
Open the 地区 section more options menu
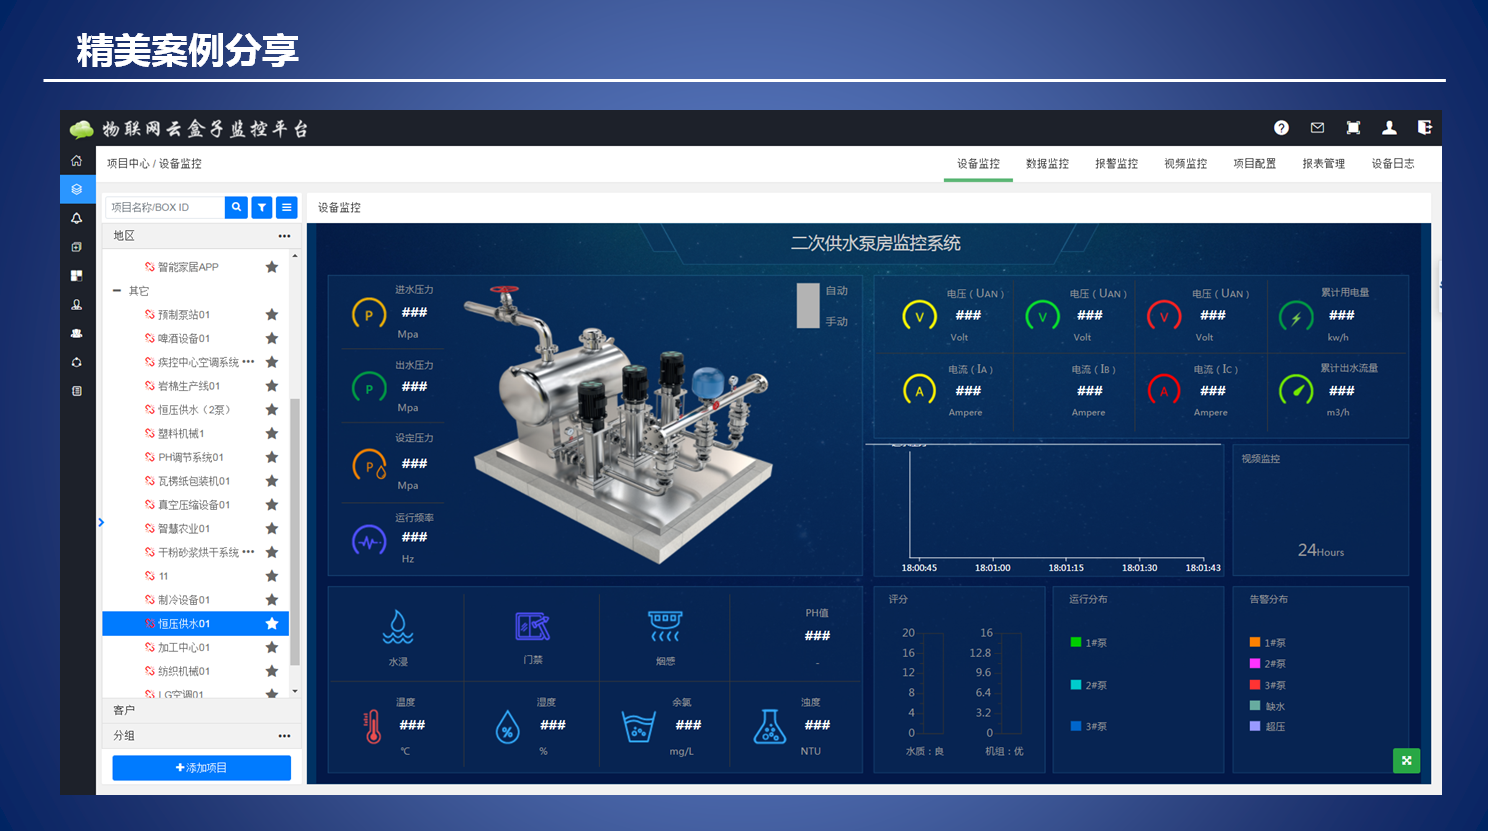[x=284, y=236]
